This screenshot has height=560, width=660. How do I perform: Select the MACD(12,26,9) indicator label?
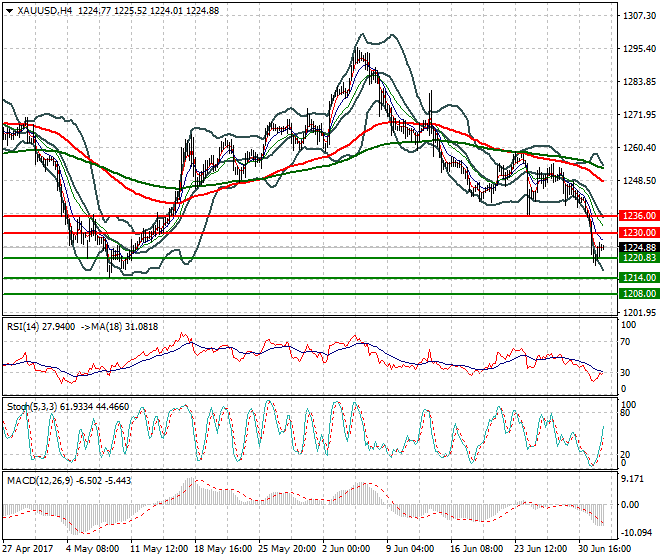pyautogui.click(x=38, y=481)
